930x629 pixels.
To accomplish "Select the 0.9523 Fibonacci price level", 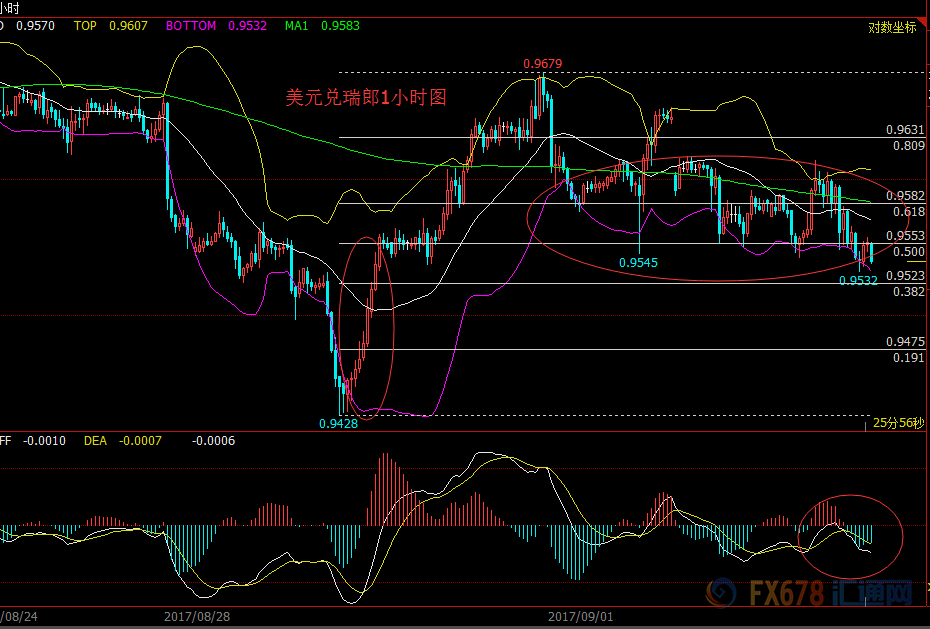I will tap(905, 276).
